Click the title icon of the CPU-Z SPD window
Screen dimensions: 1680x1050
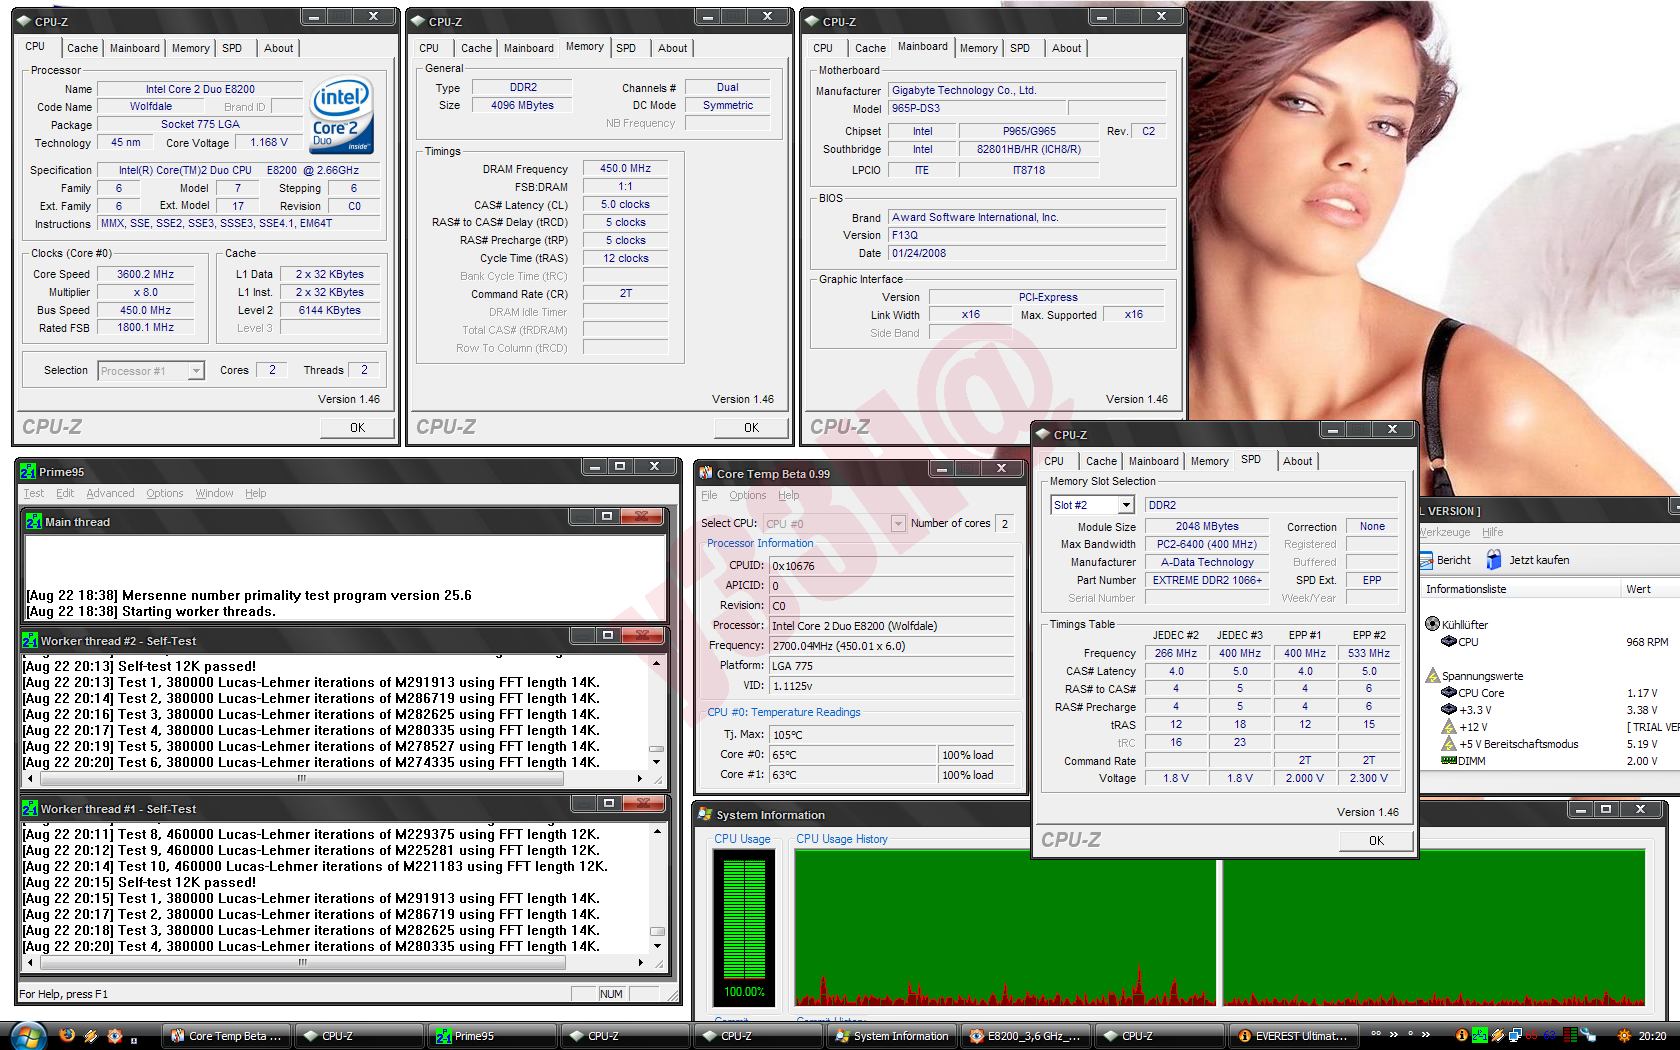pyautogui.click(x=1043, y=434)
